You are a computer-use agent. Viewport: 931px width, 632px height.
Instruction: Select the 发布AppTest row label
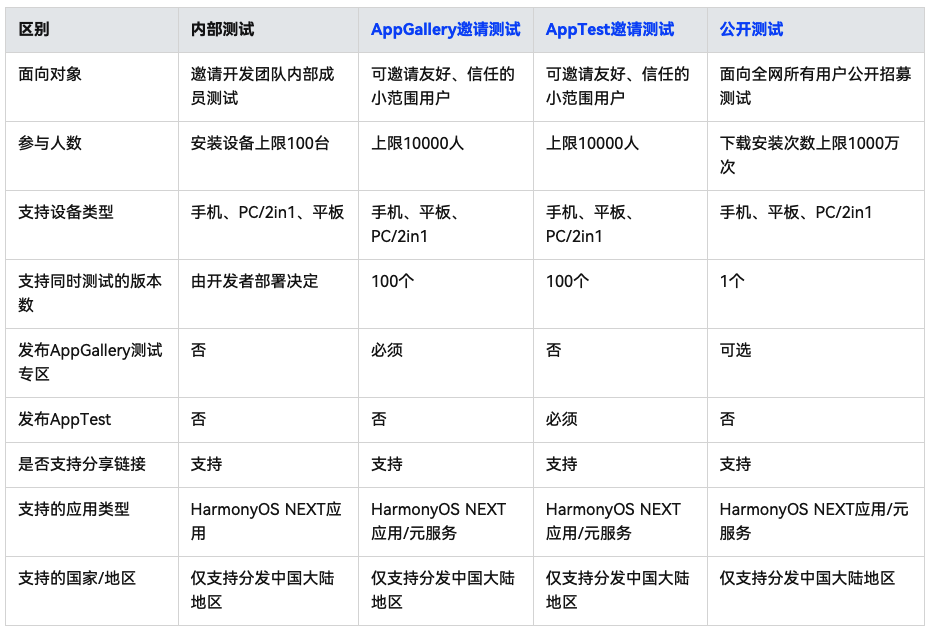(x=64, y=419)
